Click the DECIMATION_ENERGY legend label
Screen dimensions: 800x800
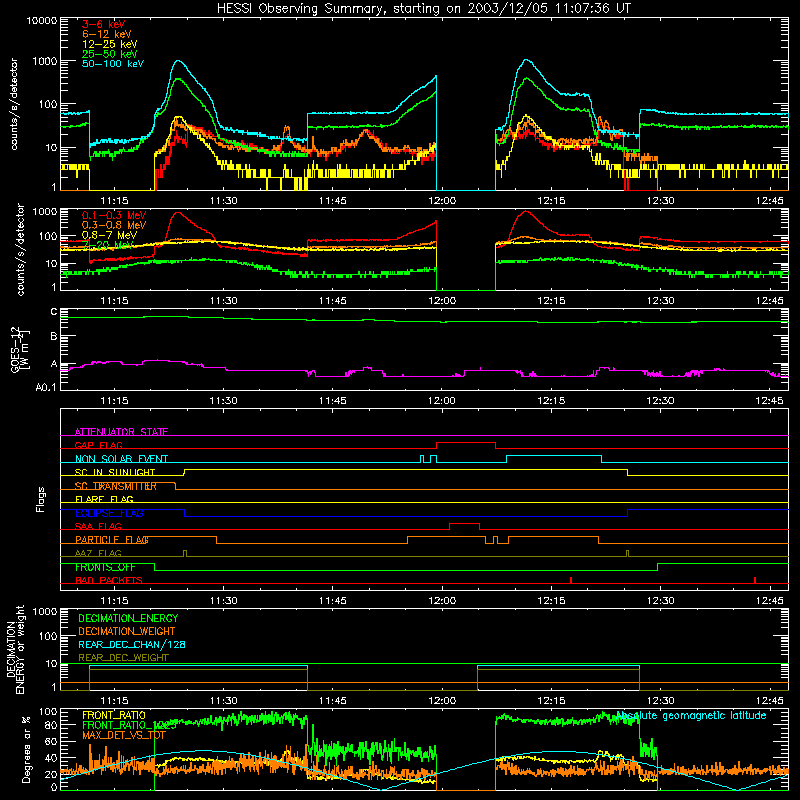pyautogui.click(x=128, y=618)
